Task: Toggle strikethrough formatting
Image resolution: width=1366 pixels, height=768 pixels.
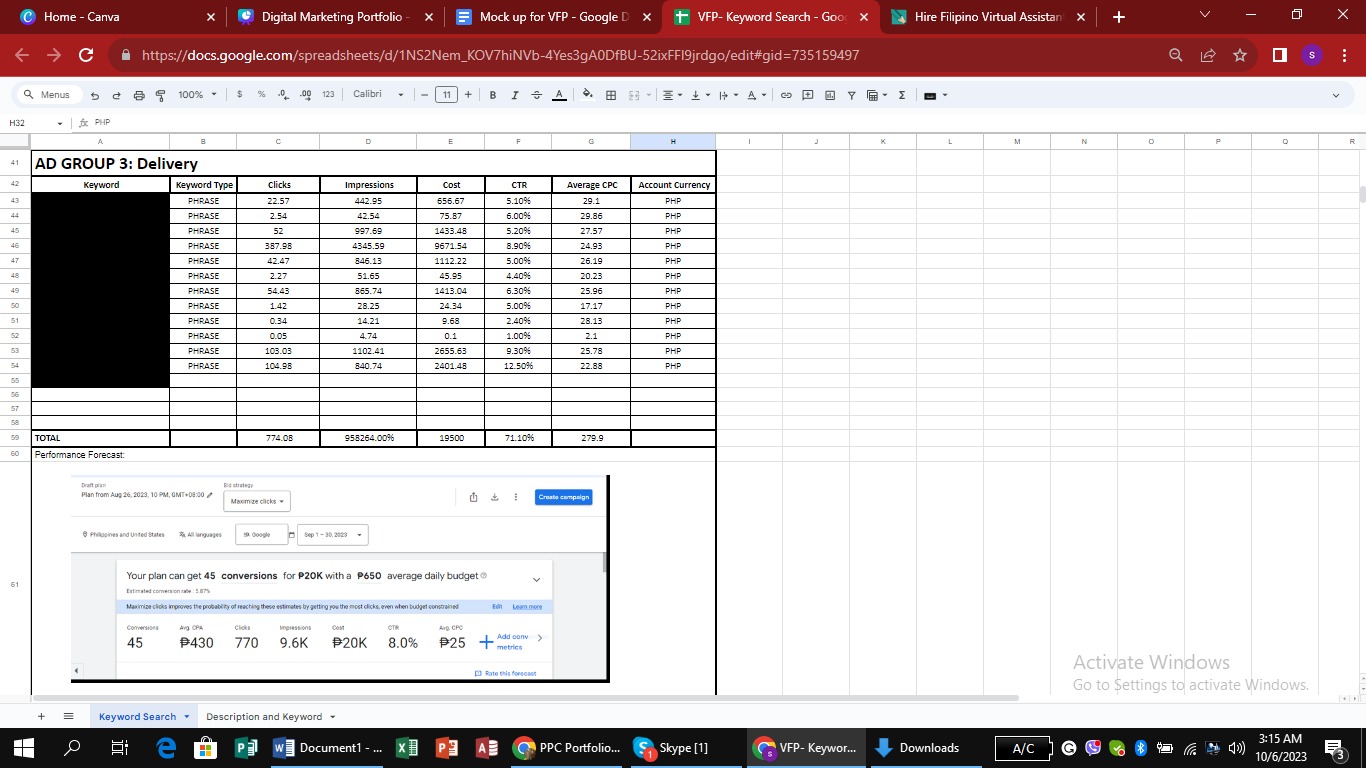Action: (x=536, y=95)
